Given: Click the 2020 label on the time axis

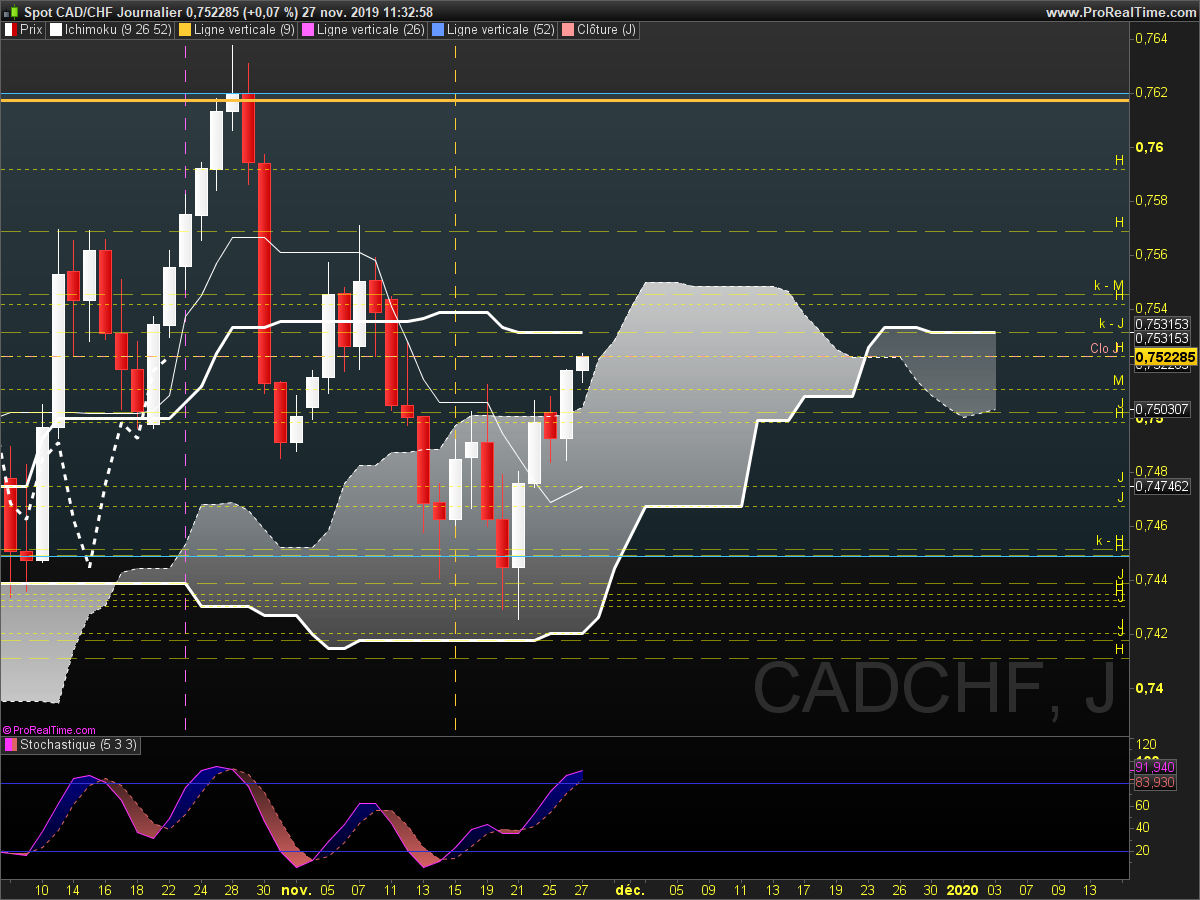Looking at the screenshot, I should coord(962,889).
